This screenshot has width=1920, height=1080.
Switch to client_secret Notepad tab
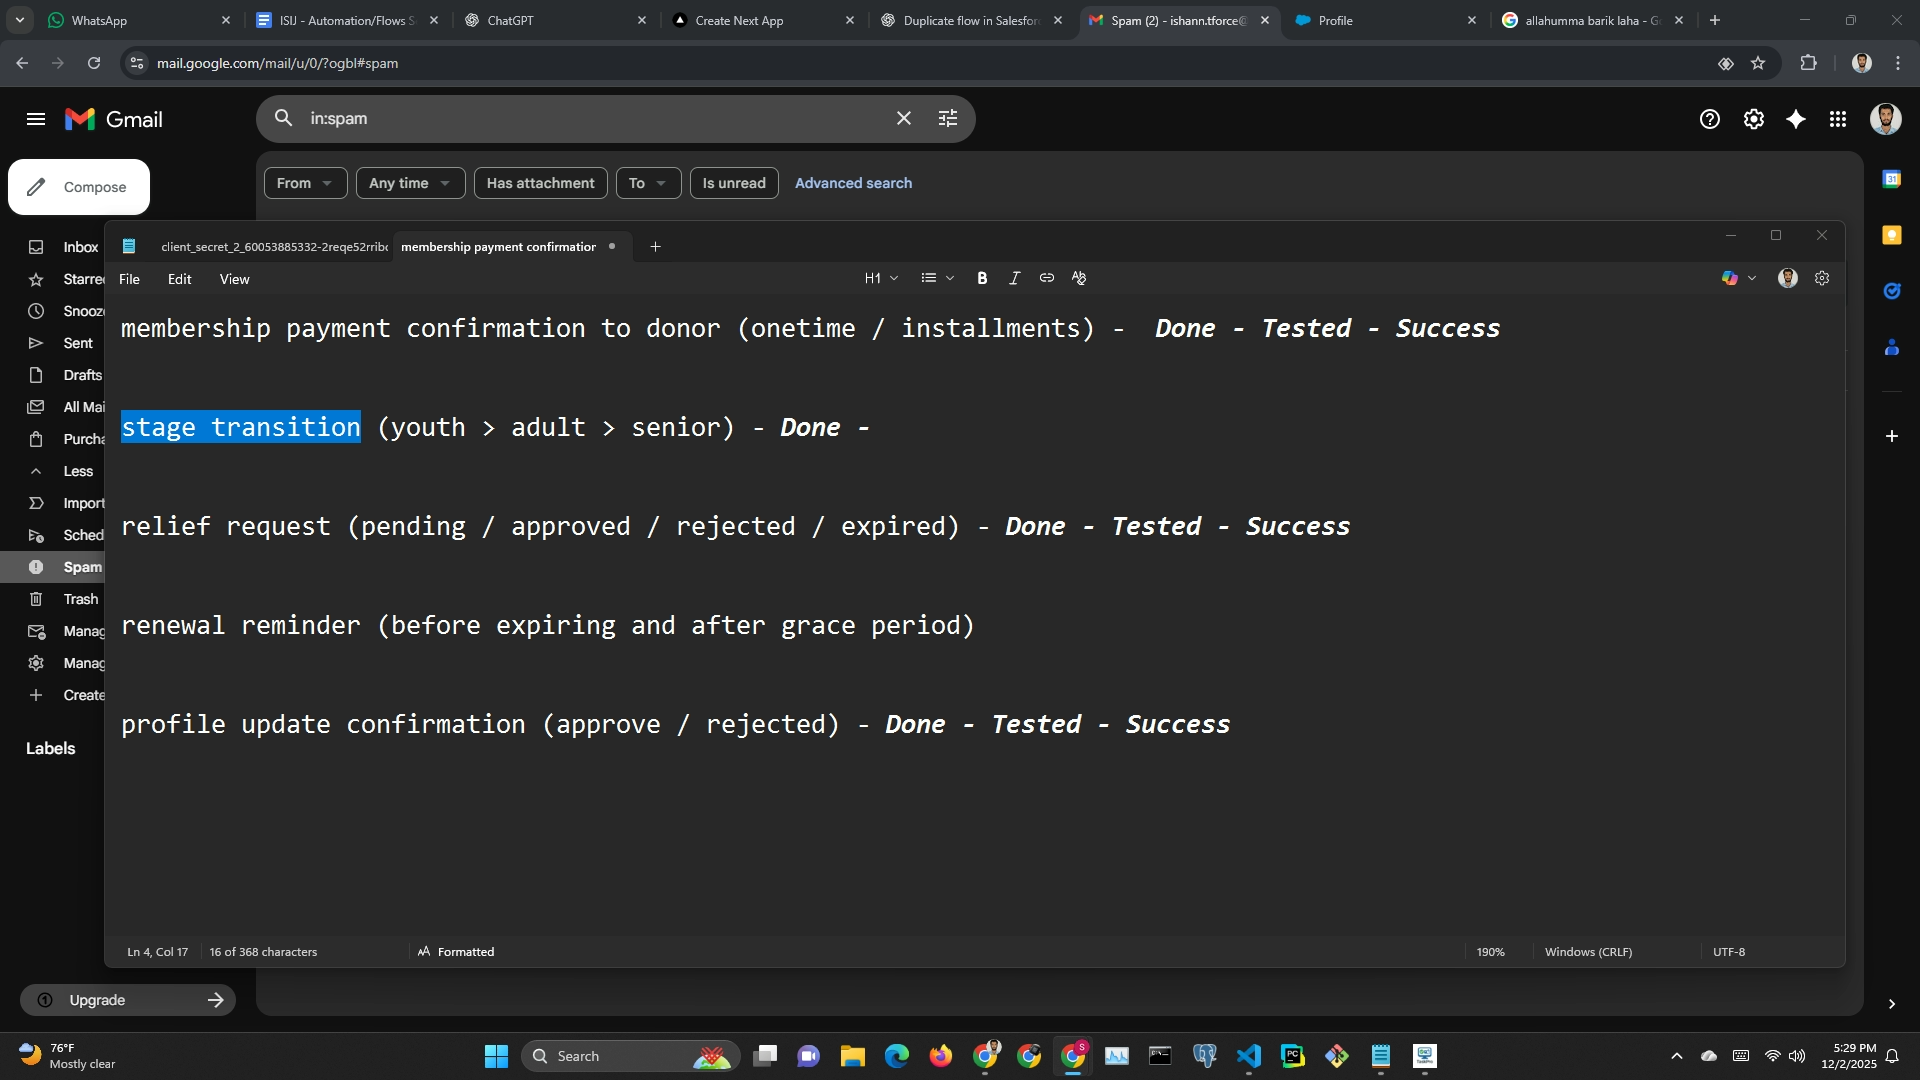(x=272, y=247)
